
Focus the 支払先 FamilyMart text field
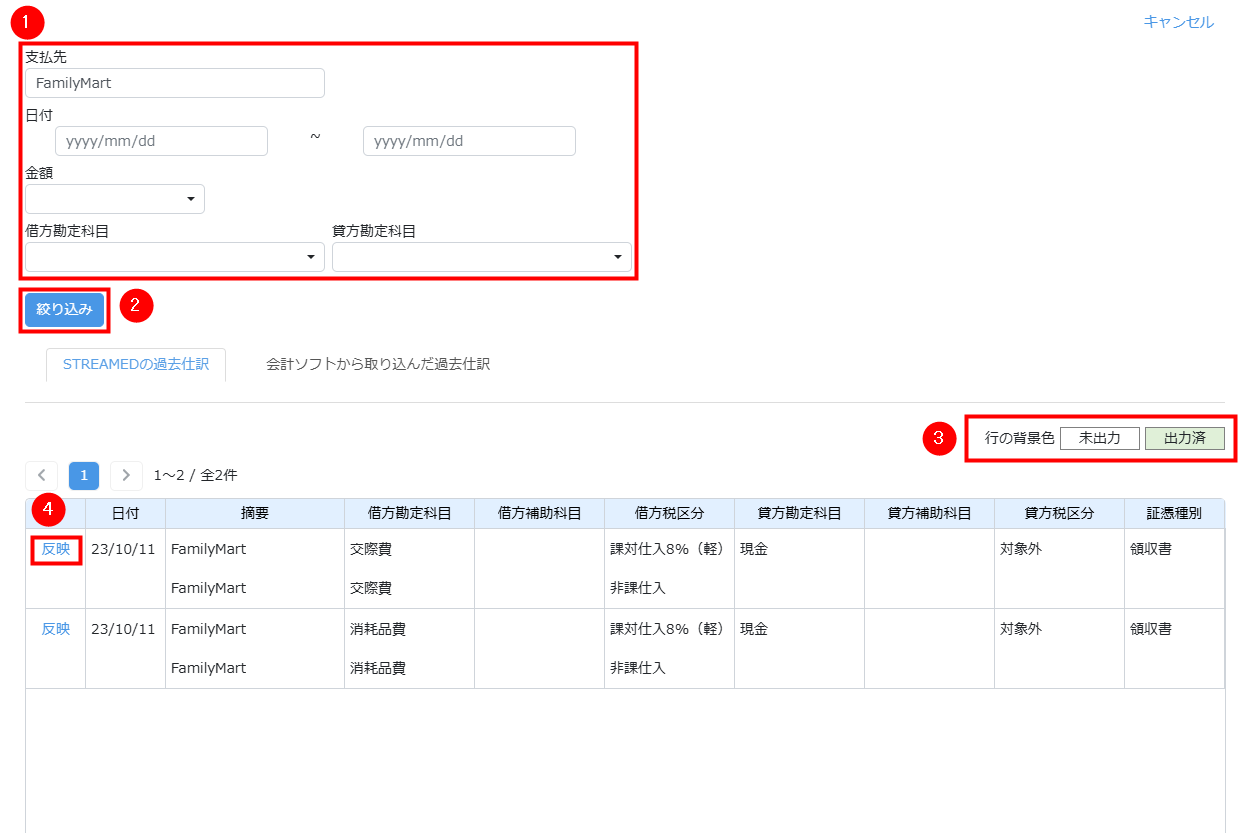[175, 83]
